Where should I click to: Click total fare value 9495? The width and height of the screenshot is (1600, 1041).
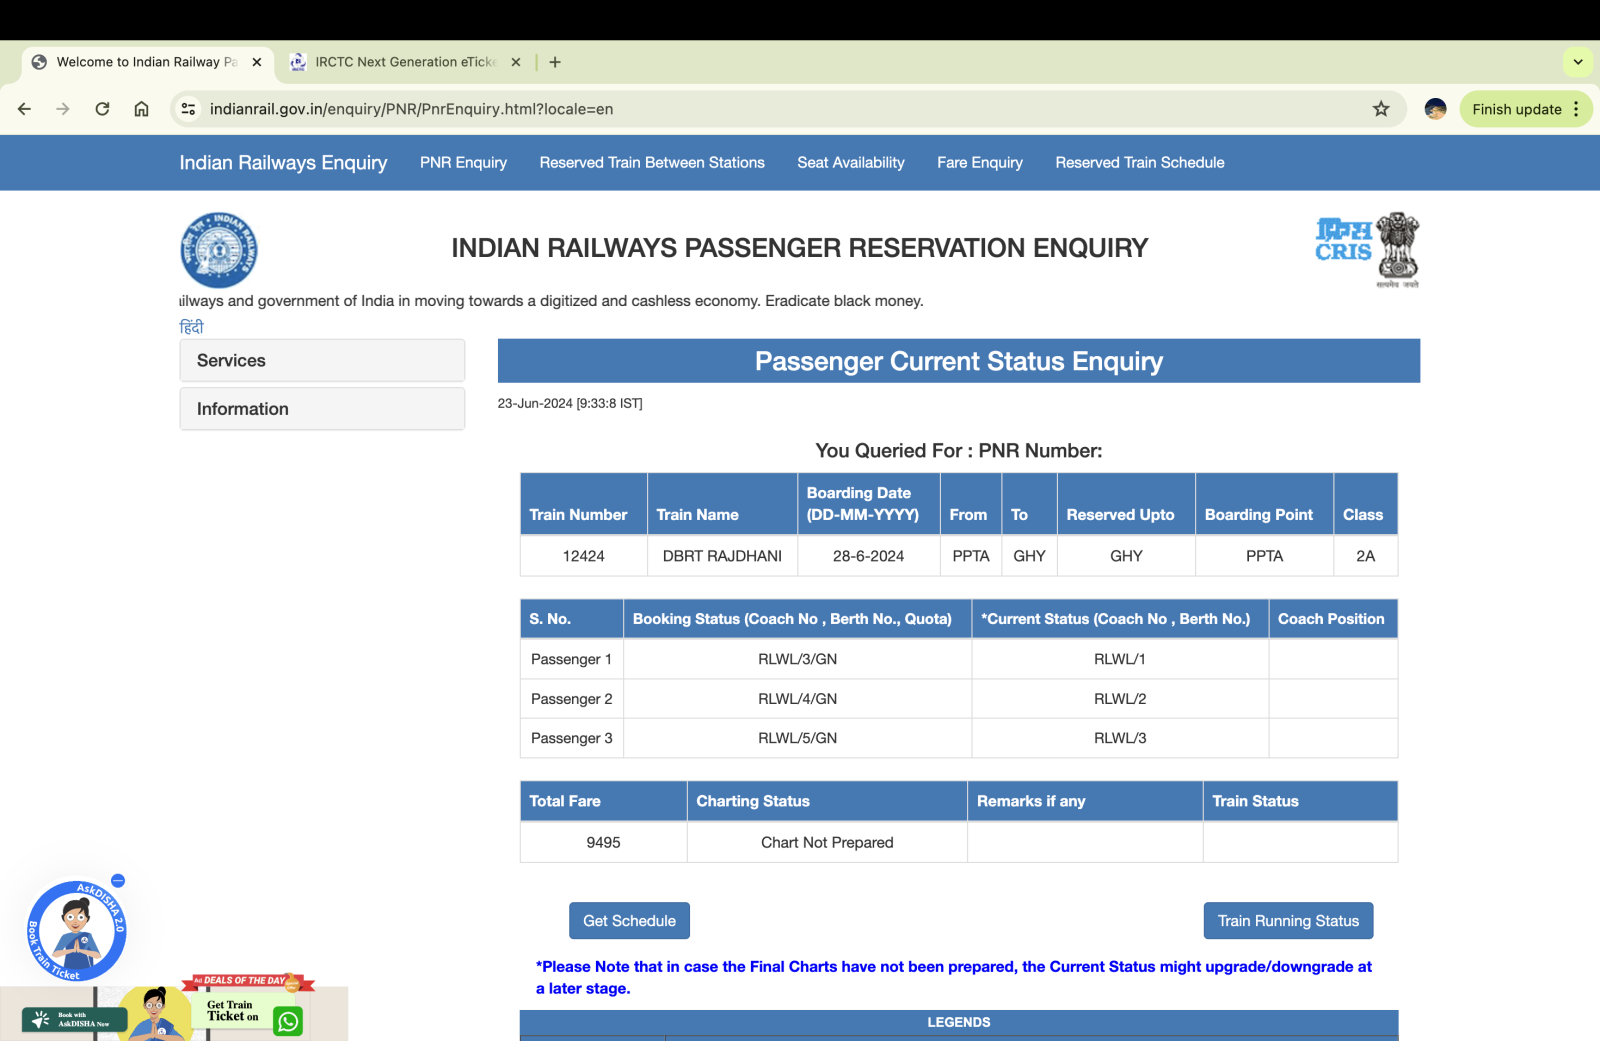point(603,843)
